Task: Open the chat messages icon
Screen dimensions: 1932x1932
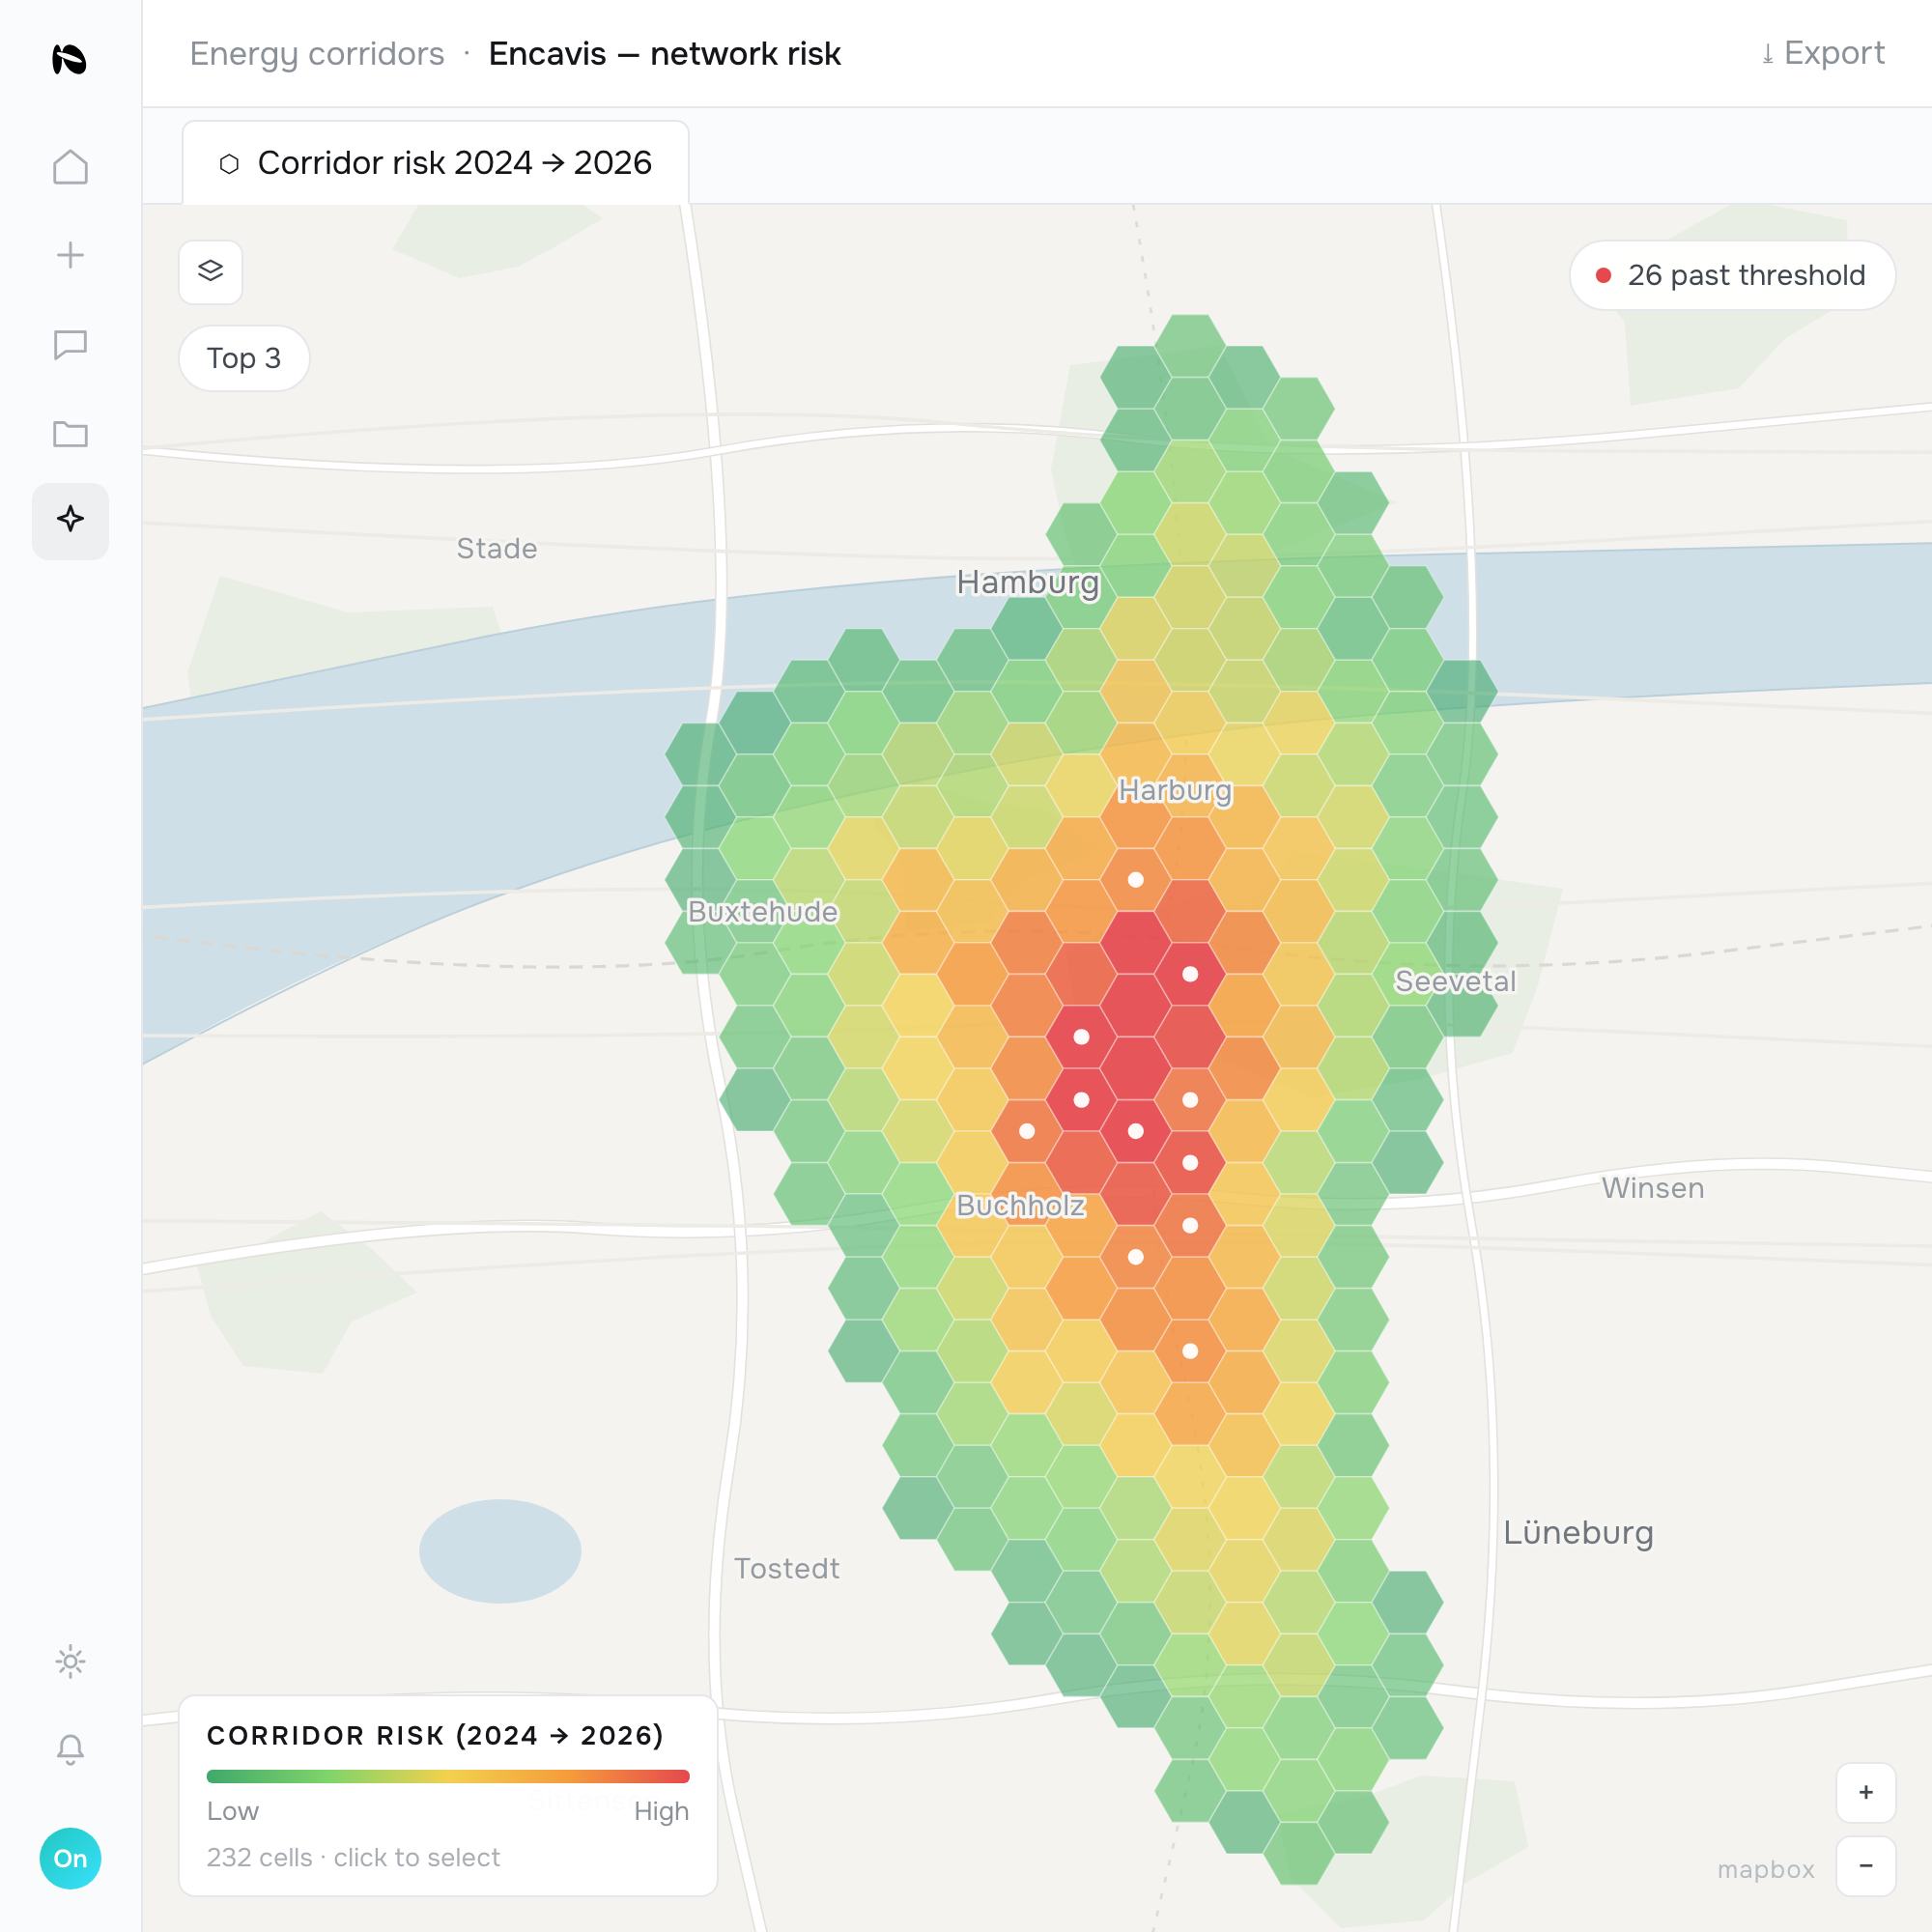Action: click(70, 345)
